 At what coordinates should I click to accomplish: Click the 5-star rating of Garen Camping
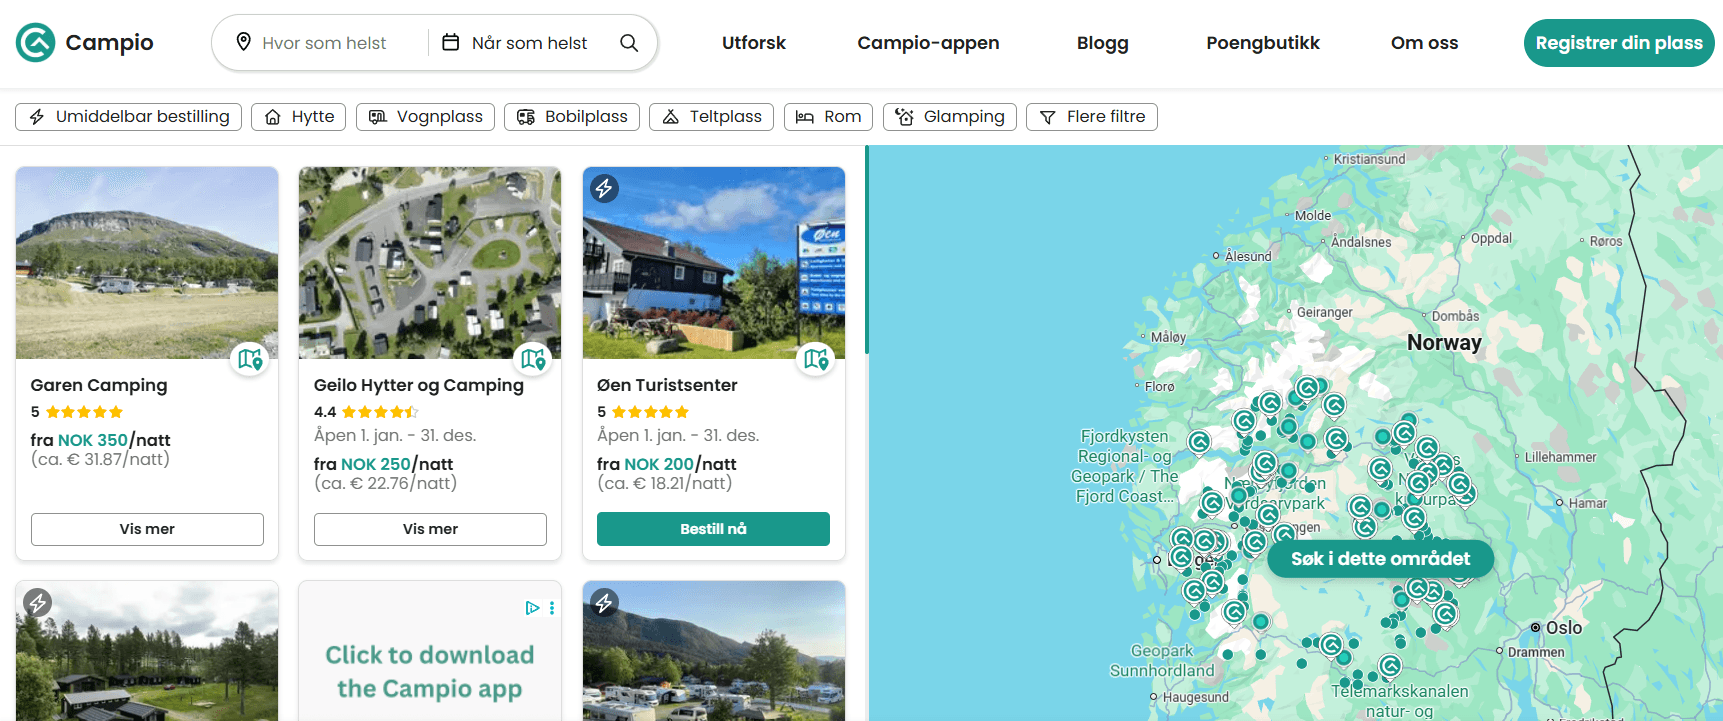(x=77, y=412)
